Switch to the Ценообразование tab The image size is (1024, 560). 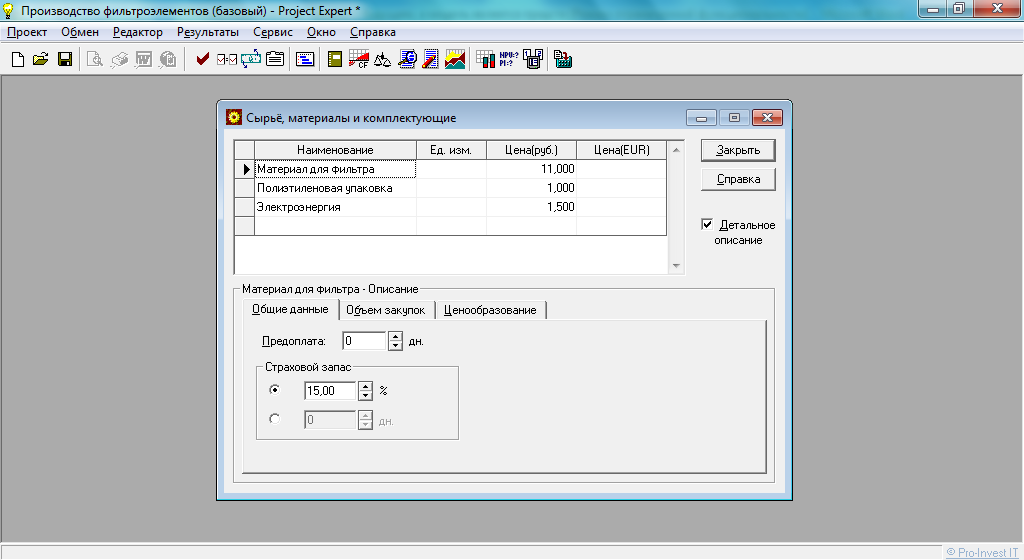pos(490,311)
